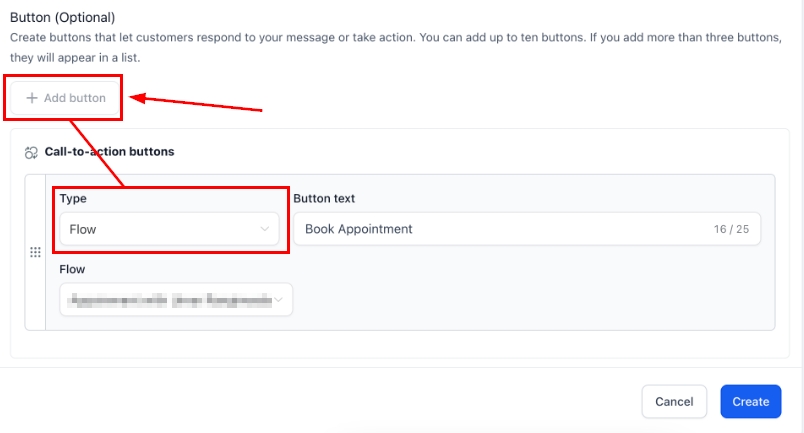The image size is (804, 433).
Task: Click the drag handle dots icon
Action: click(x=35, y=253)
